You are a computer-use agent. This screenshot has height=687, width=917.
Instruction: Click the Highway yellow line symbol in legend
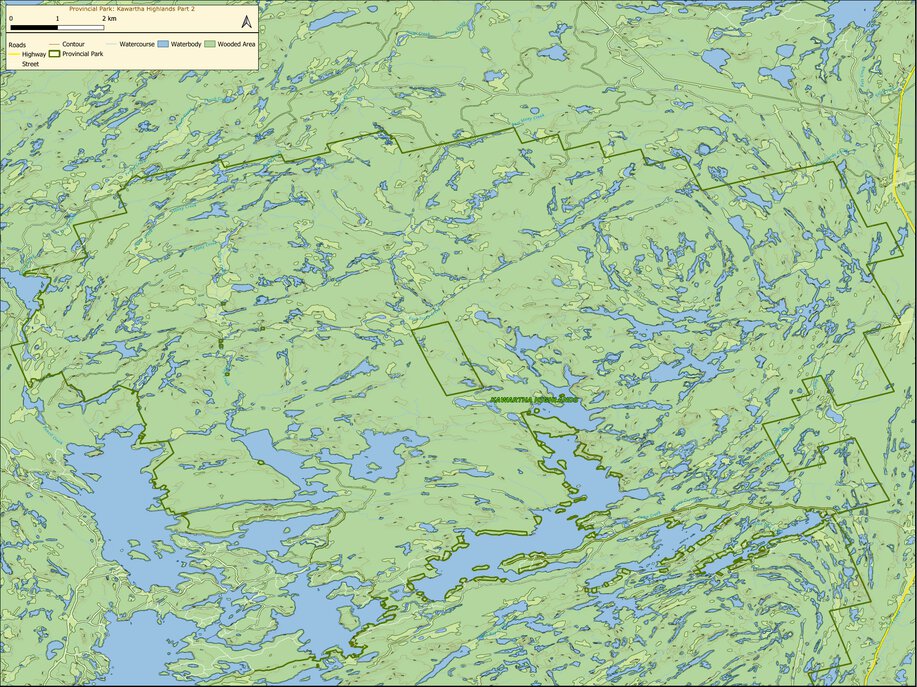point(14,54)
